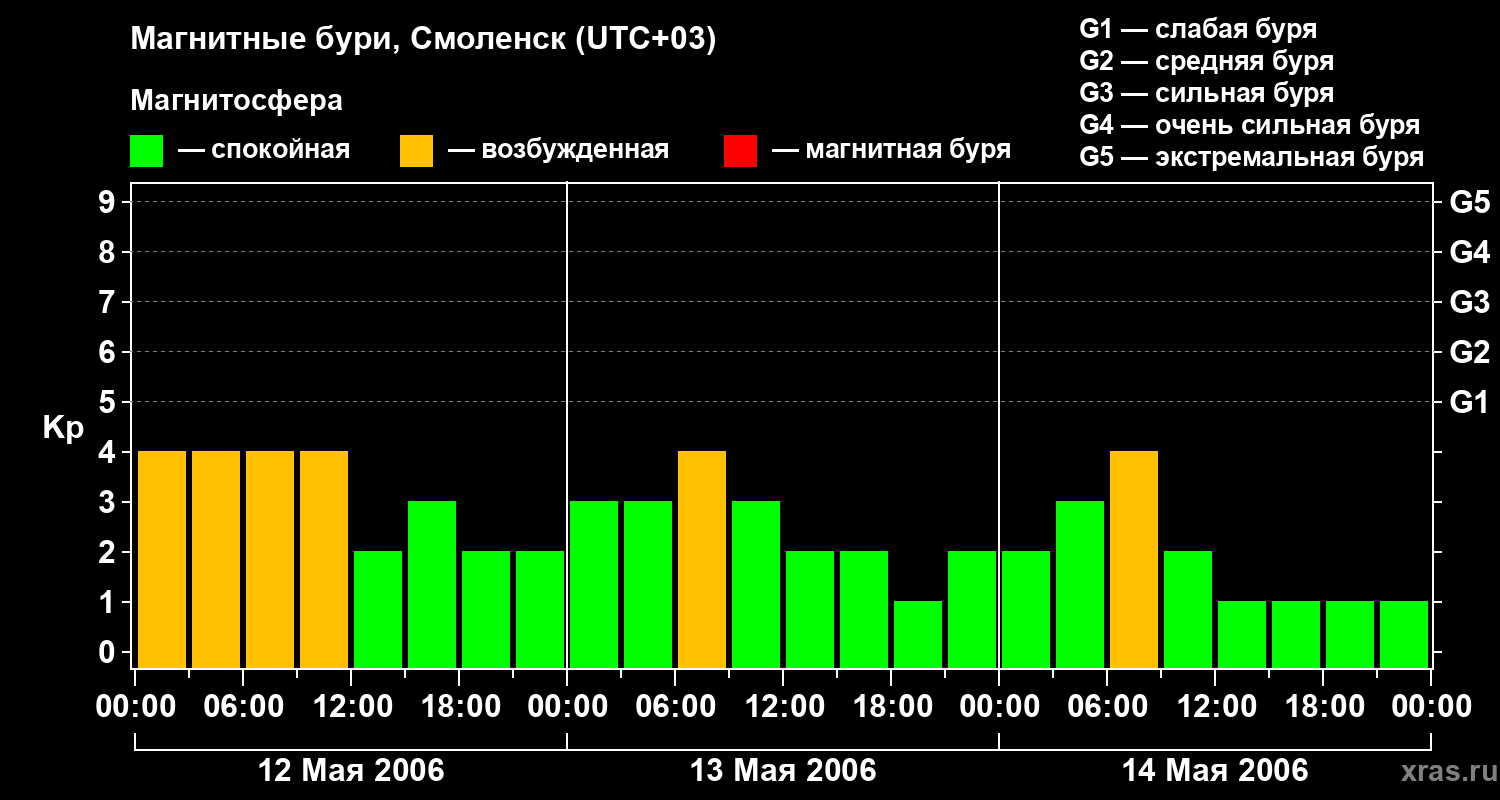Click the orange Kp 4 bar on 14 Мая
Screen dimensions: 1500x800
pos(1134,559)
